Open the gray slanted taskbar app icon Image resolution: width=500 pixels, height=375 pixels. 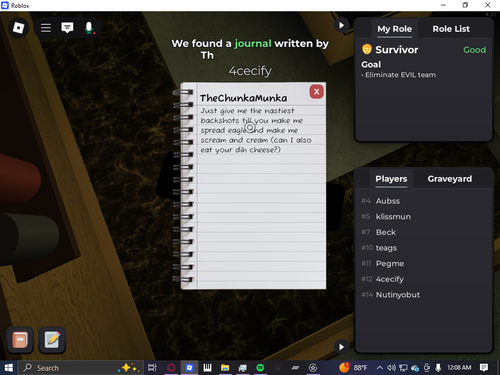click(x=295, y=368)
